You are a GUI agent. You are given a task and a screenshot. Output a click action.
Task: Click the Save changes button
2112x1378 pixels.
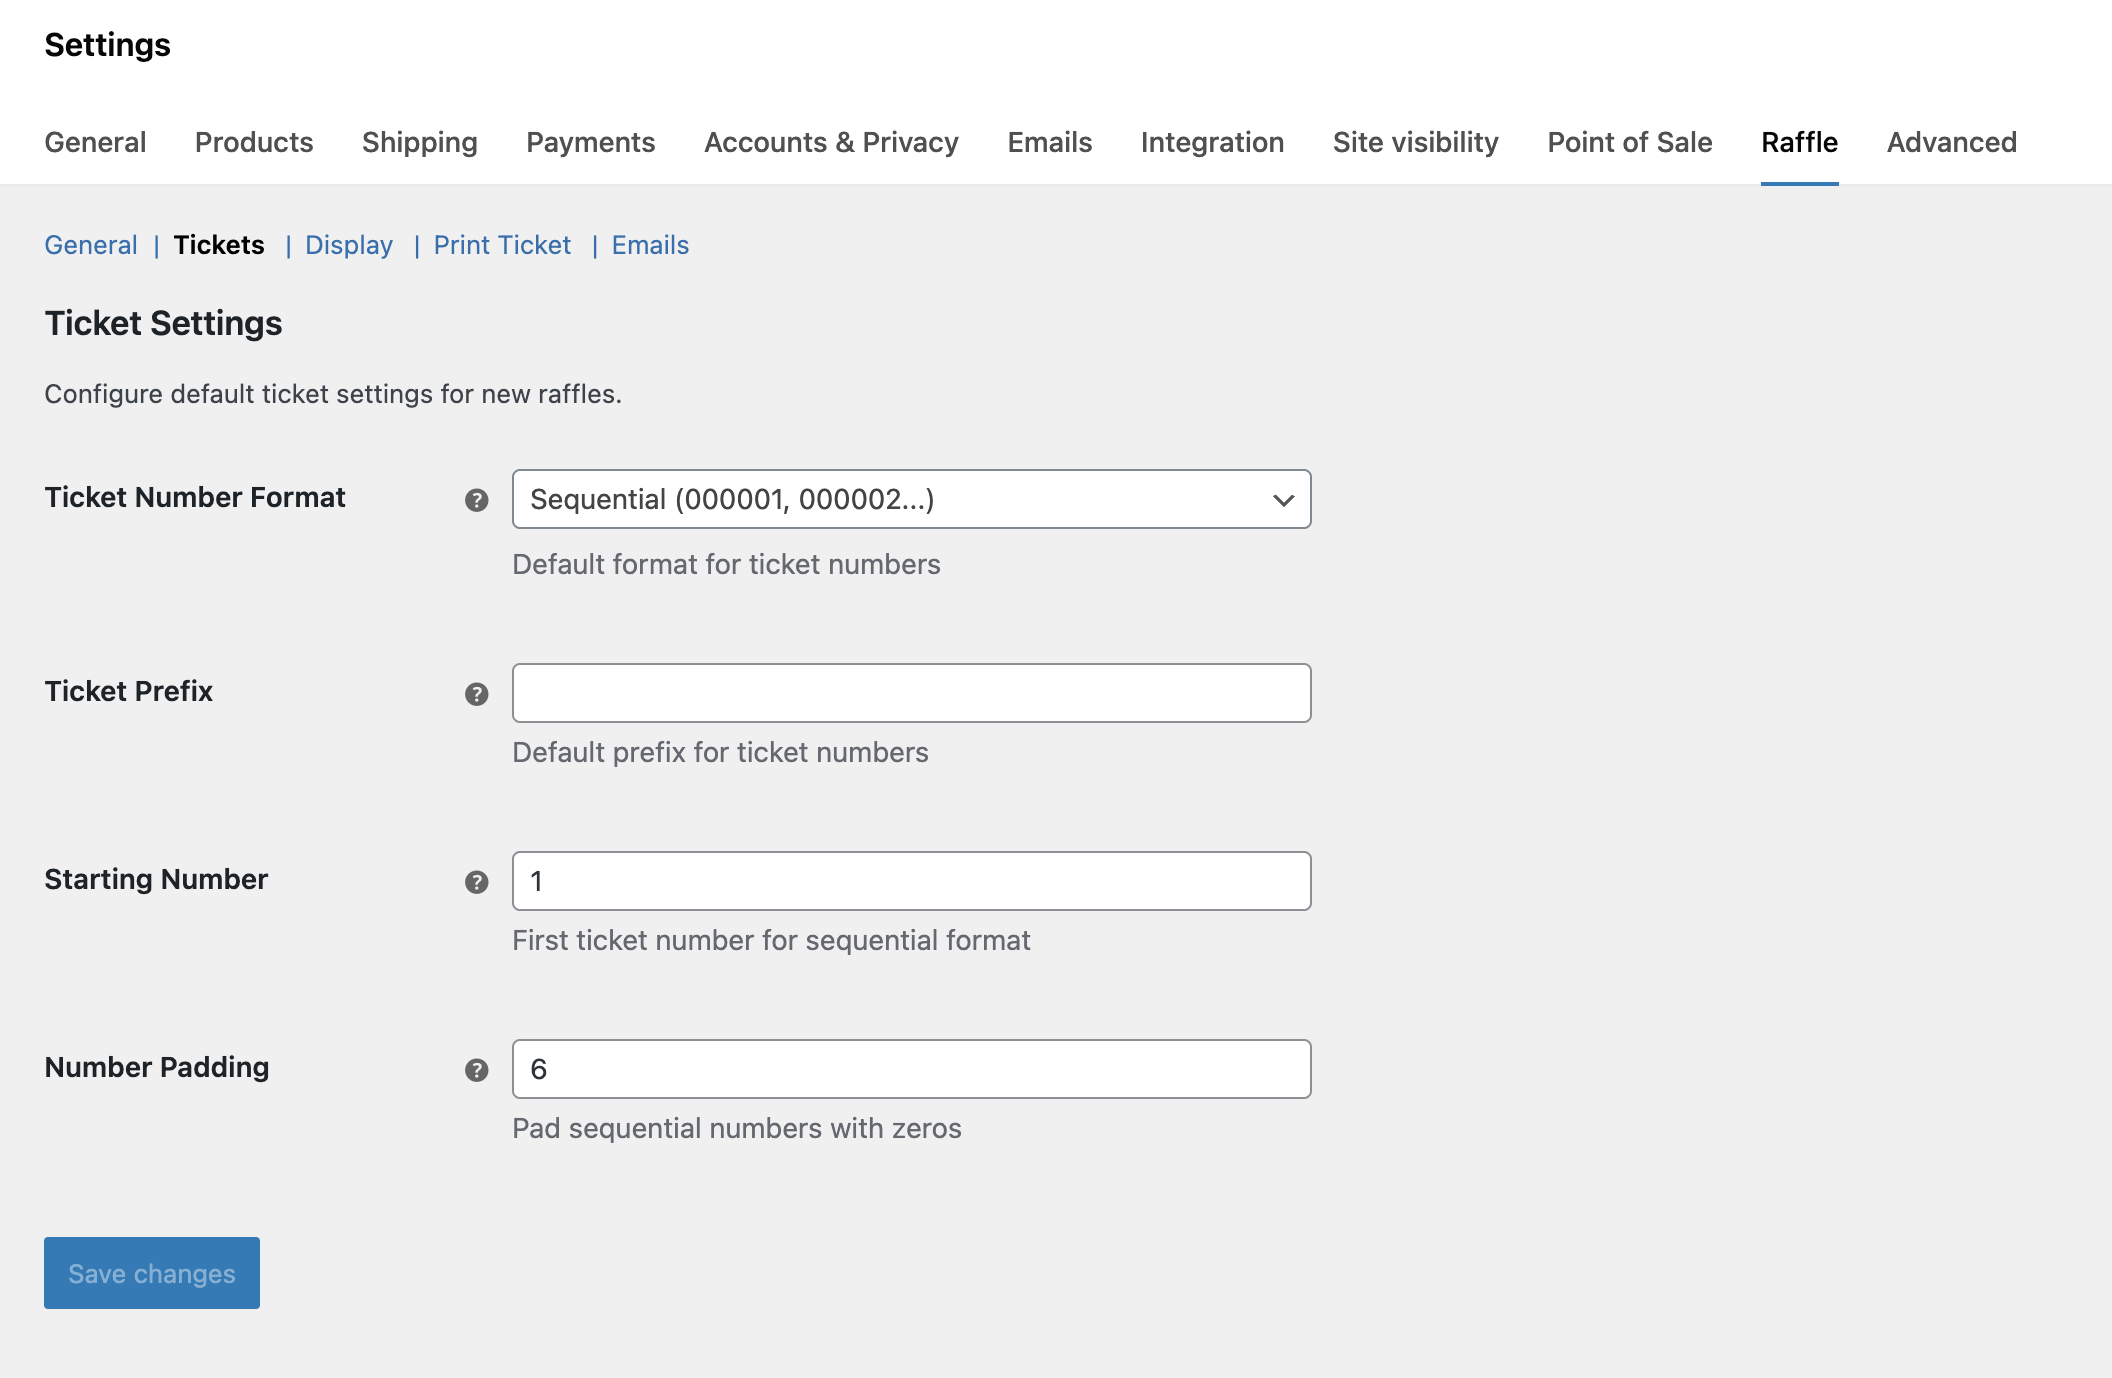tap(151, 1273)
